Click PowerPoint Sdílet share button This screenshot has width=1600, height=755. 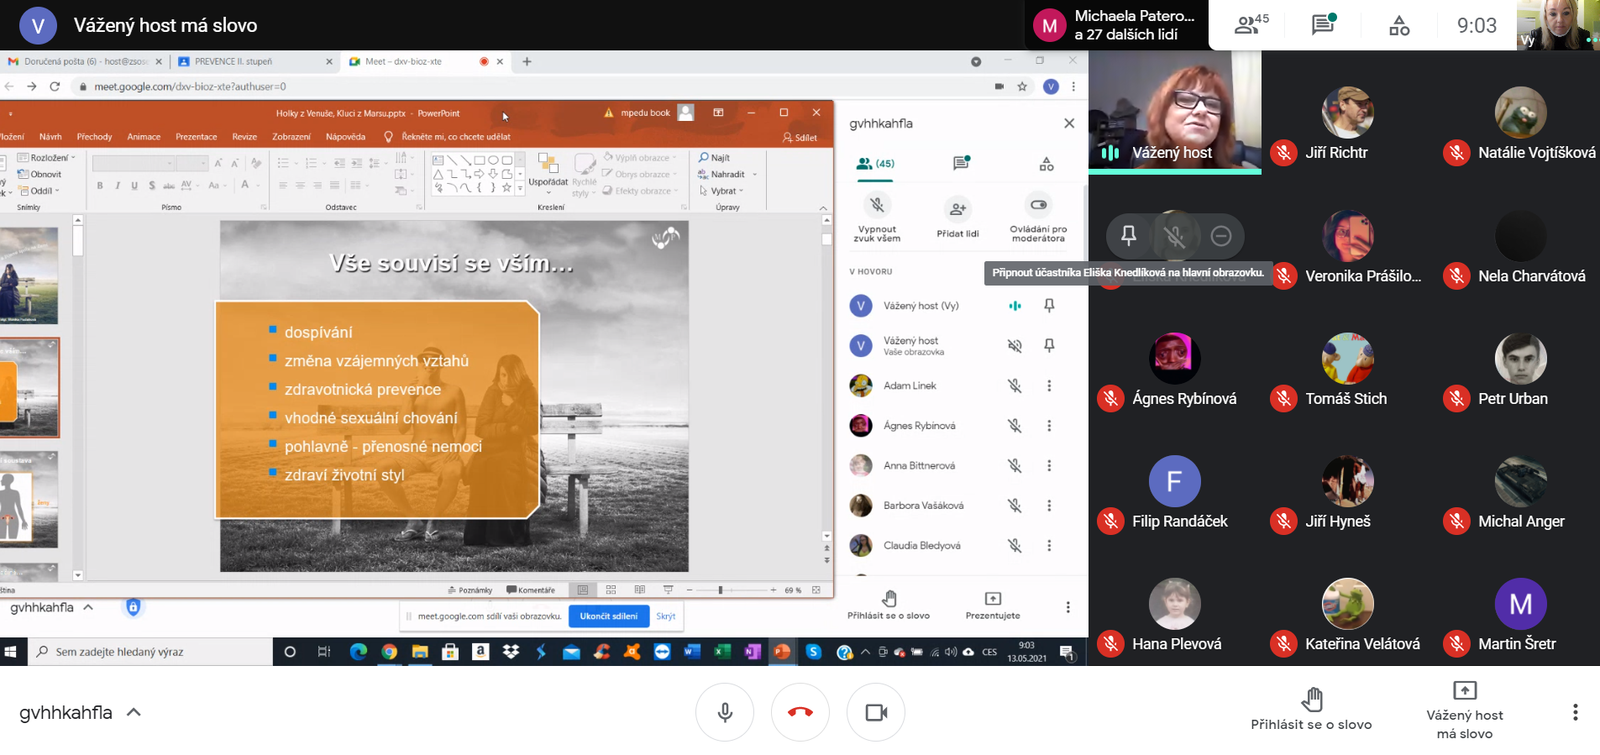point(800,137)
